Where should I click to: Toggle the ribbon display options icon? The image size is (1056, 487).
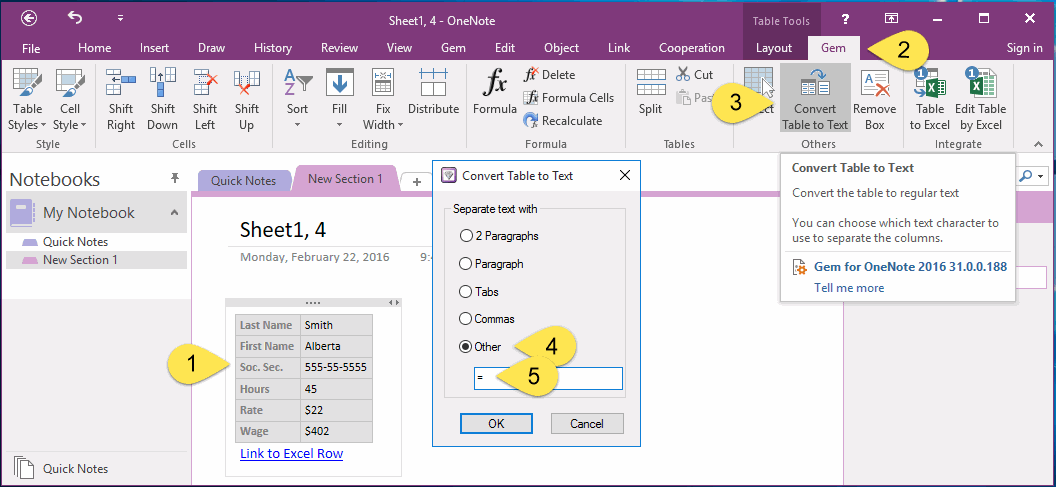pyautogui.click(x=891, y=19)
